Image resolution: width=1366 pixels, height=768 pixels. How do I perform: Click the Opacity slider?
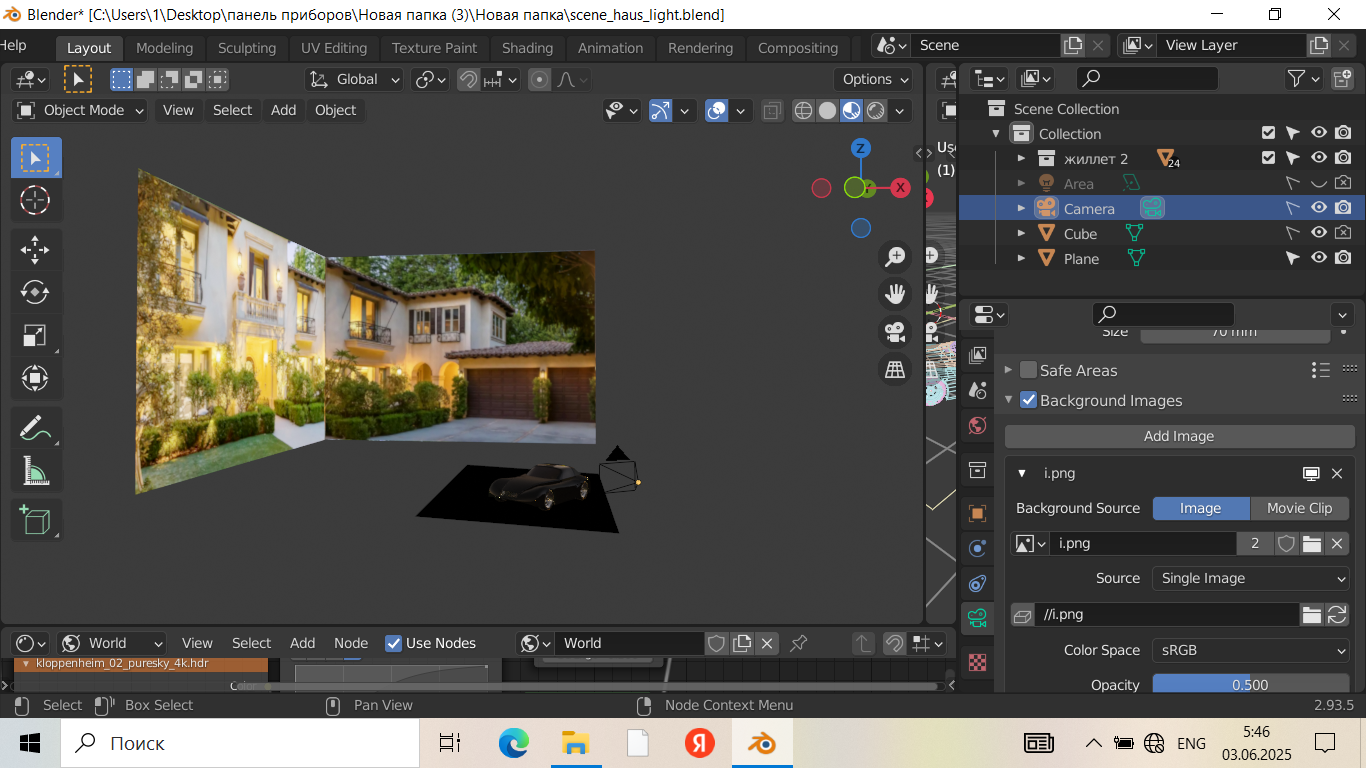coord(1250,685)
